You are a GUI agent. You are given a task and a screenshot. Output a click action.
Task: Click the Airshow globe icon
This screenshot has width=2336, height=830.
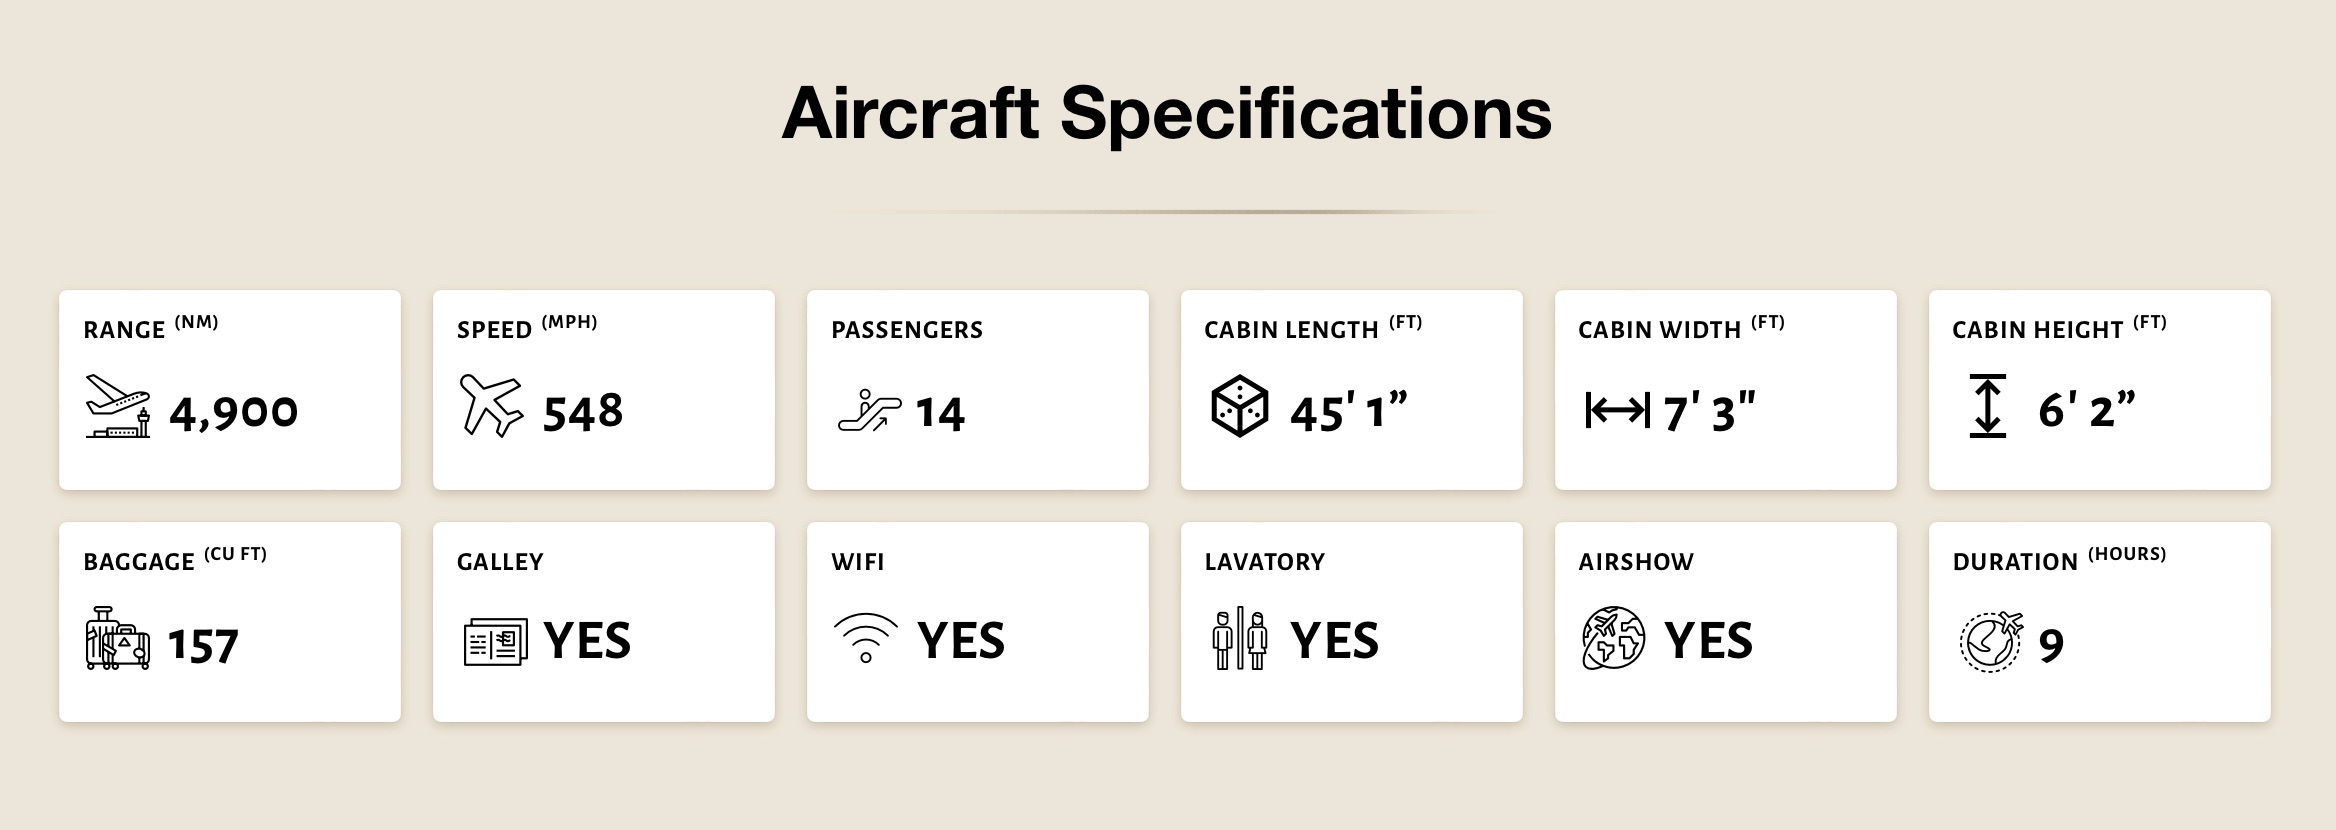[1613, 638]
